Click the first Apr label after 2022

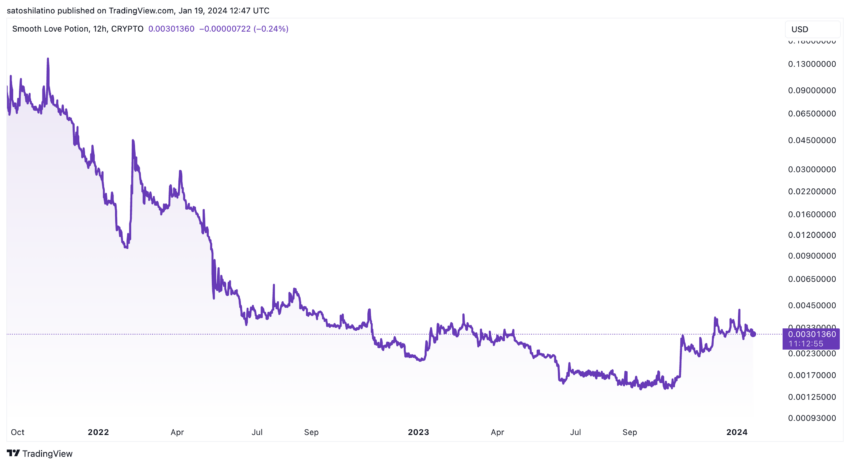[x=177, y=432]
